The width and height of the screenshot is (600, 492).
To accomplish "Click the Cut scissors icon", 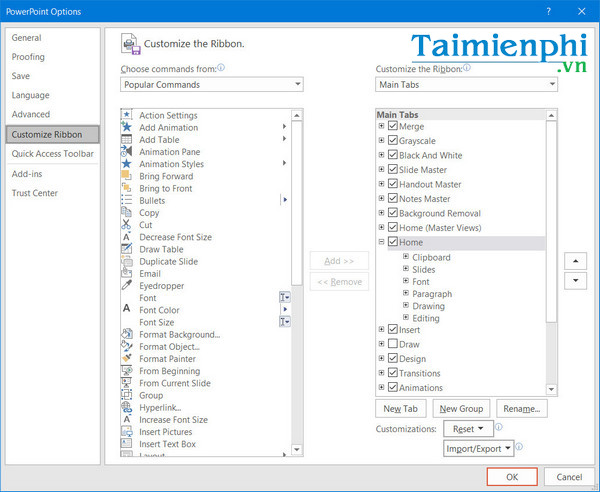I will [x=127, y=225].
